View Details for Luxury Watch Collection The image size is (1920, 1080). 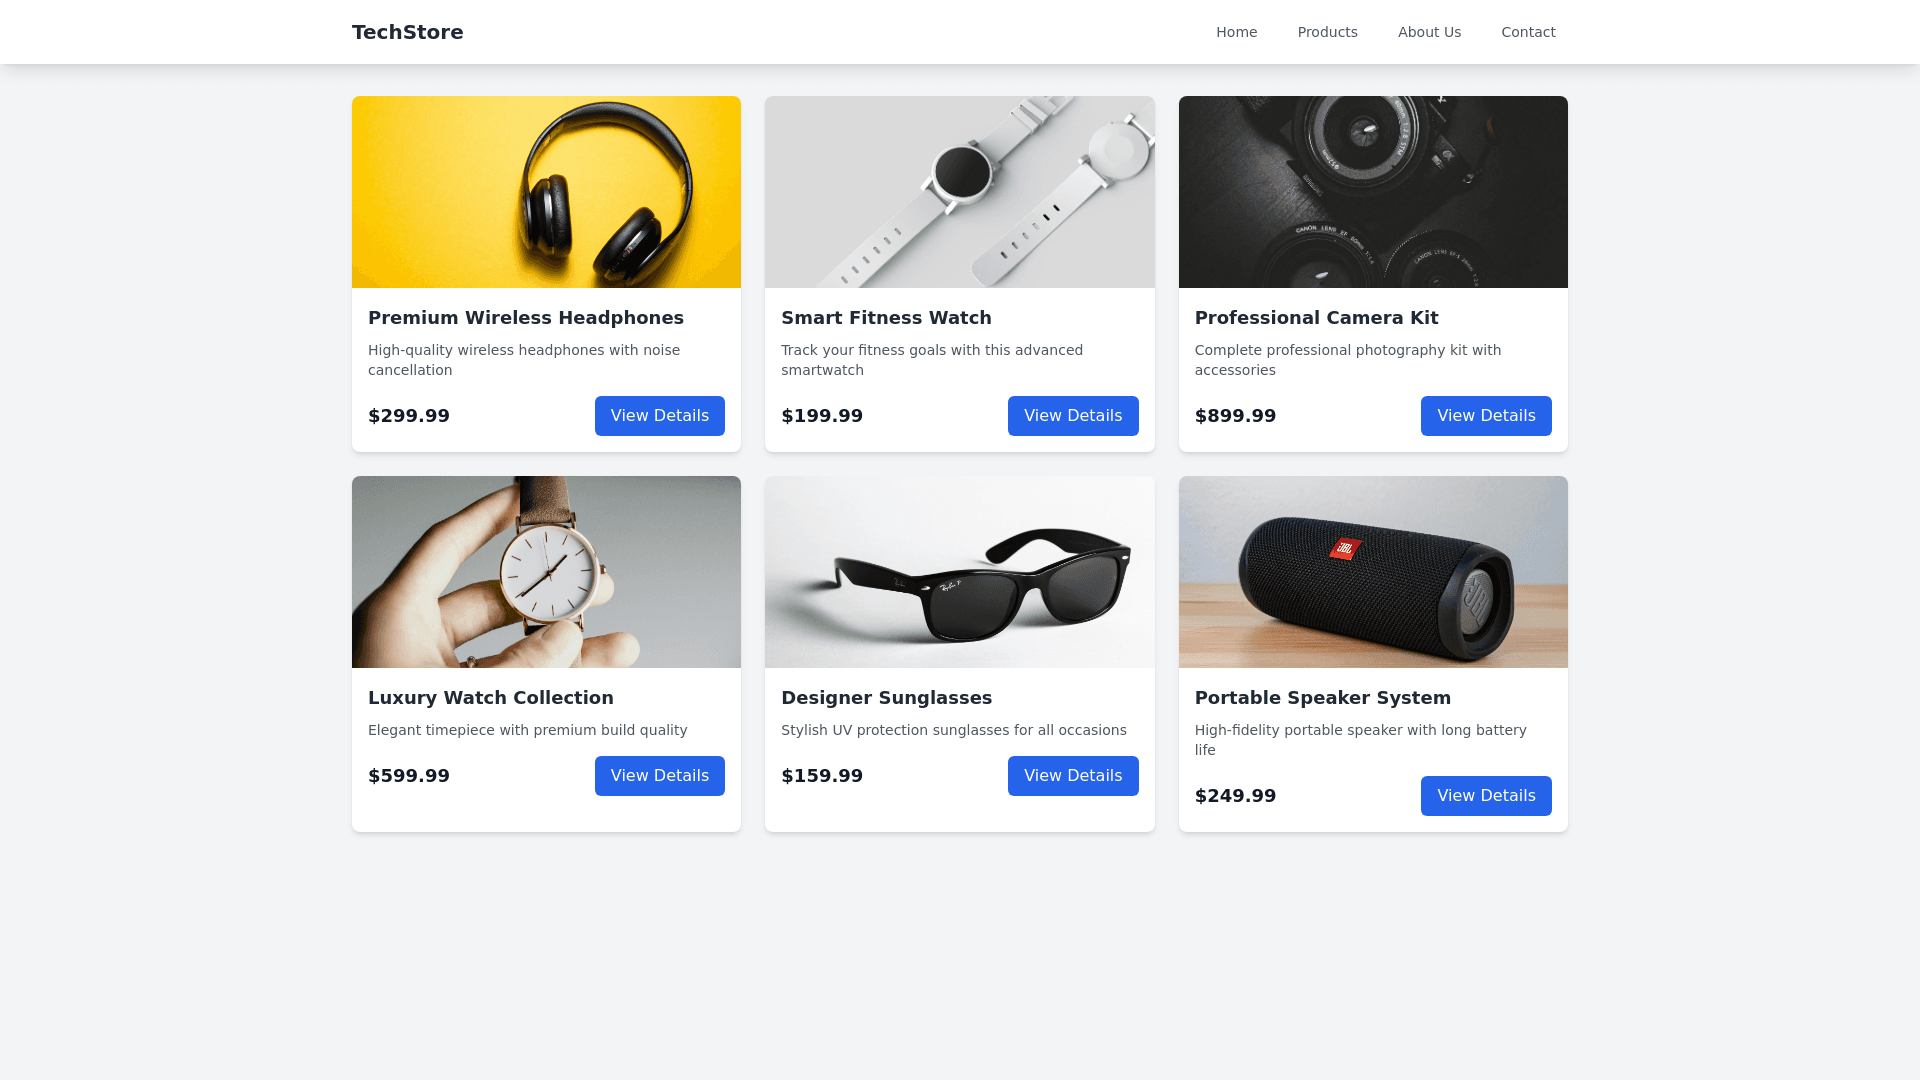(x=660, y=776)
